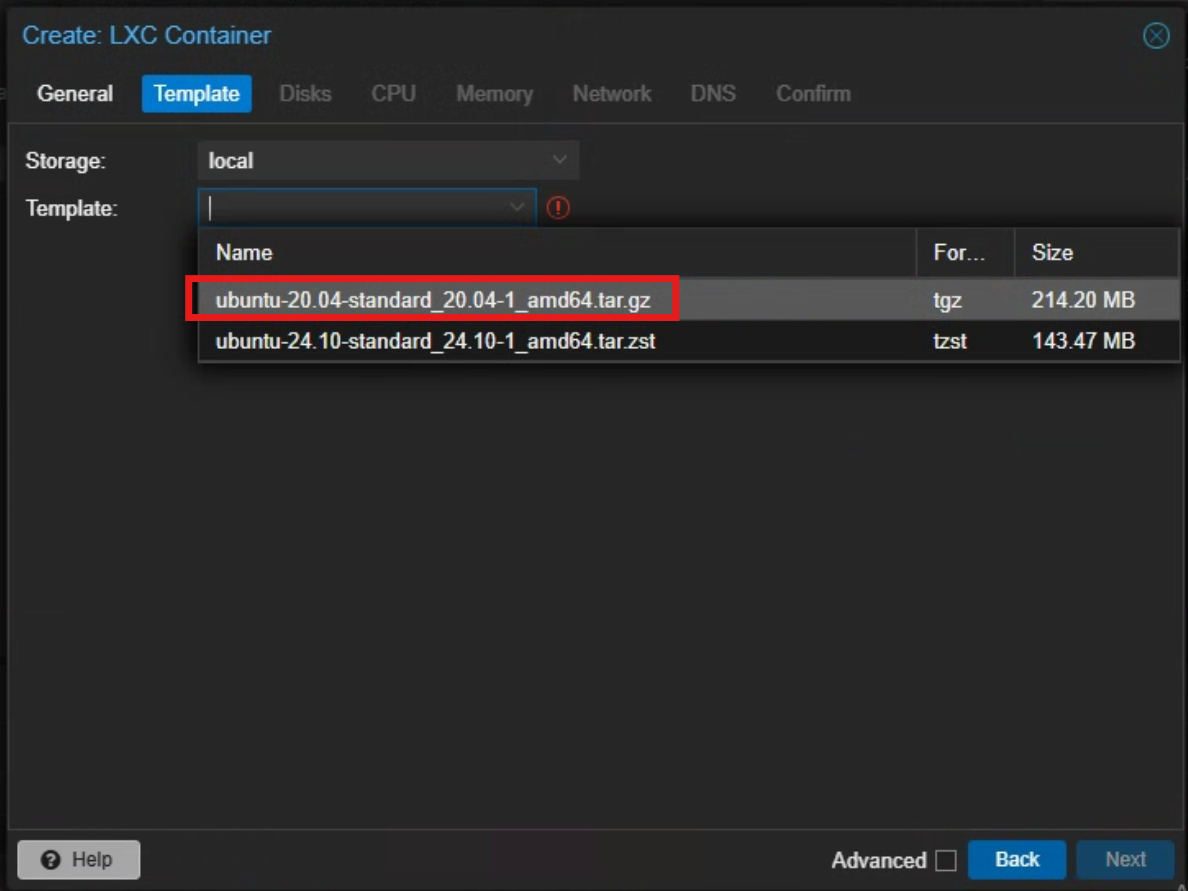Click the 214.20 MB size value
The width and height of the screenshot is (1188, 891).
click(1083, 300)
